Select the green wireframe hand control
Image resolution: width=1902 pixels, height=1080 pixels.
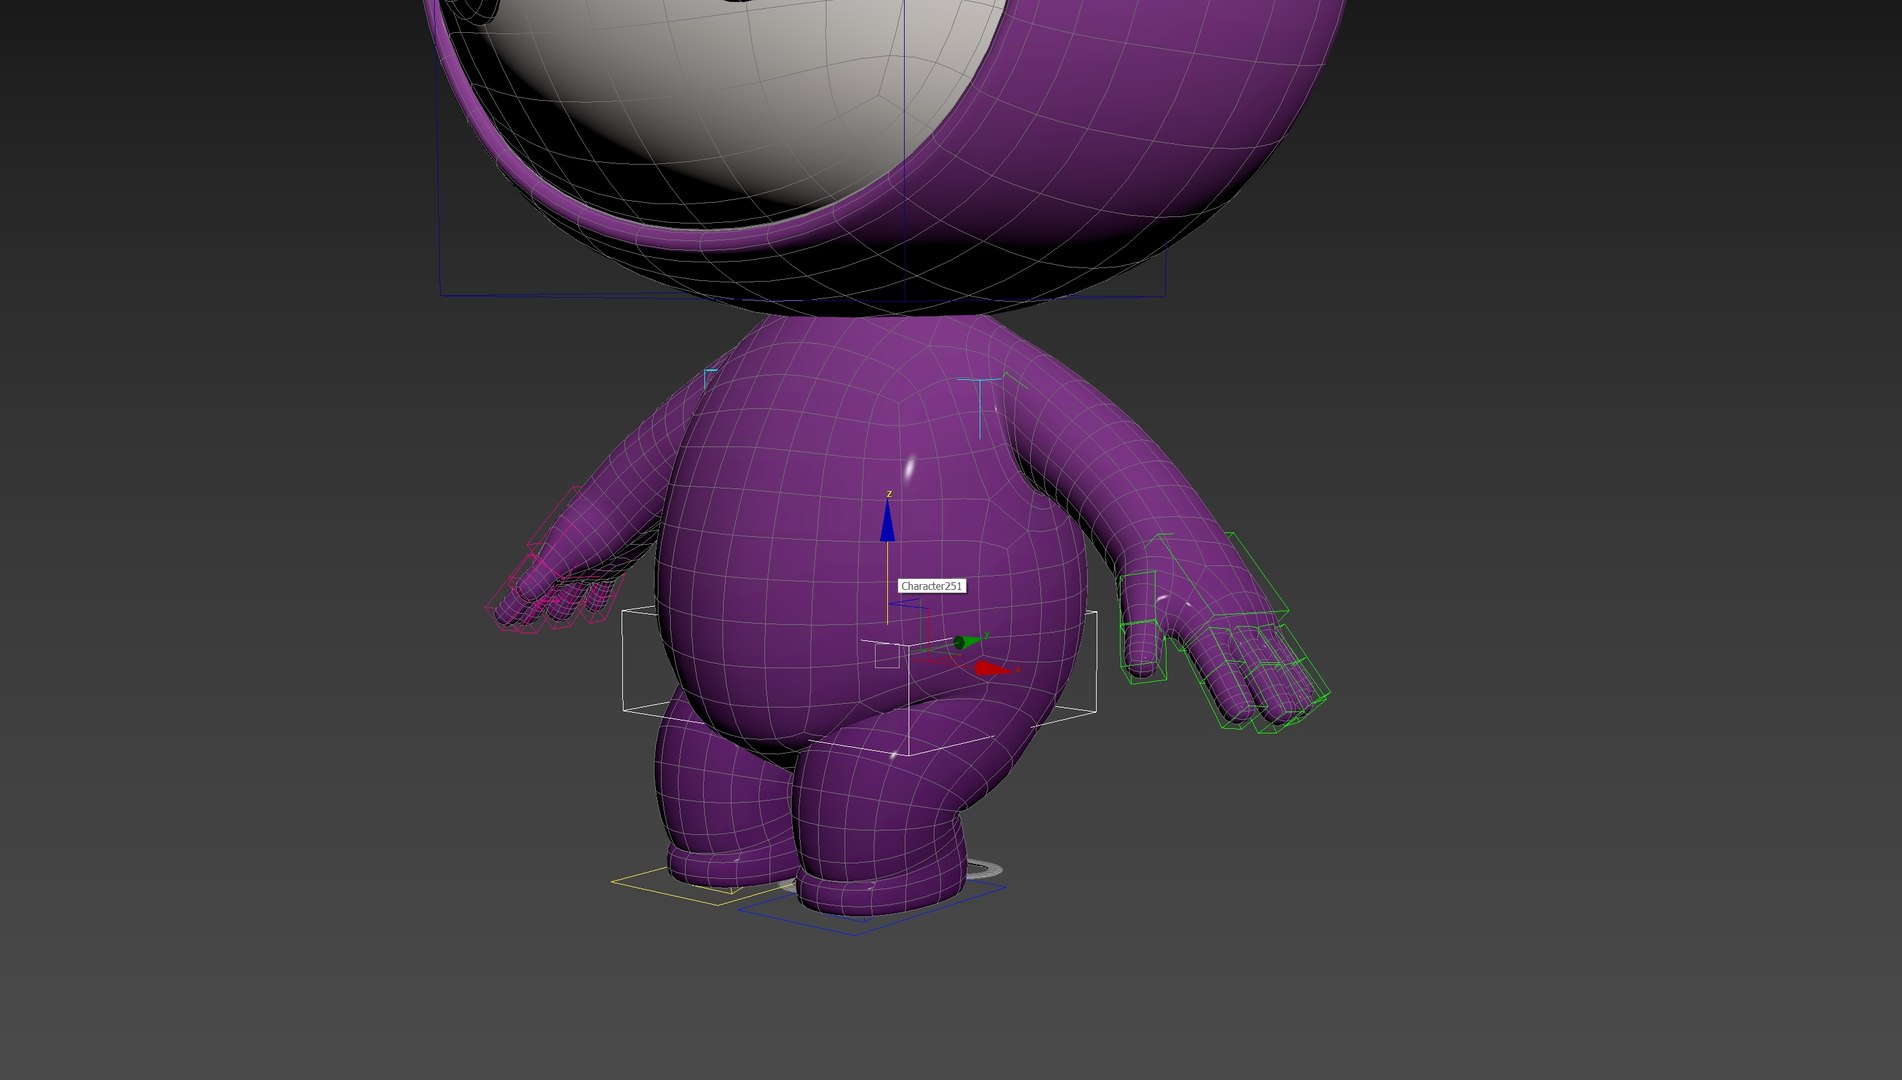pos(1225,633)
